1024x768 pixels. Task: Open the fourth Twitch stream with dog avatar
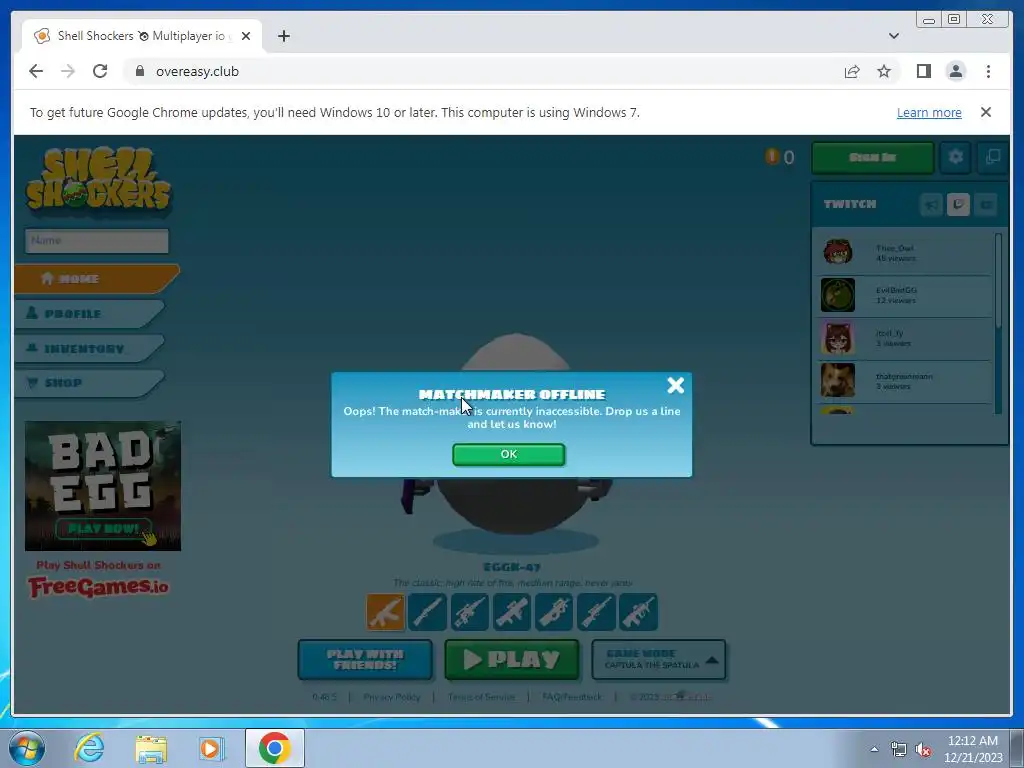tap(906, 381)
